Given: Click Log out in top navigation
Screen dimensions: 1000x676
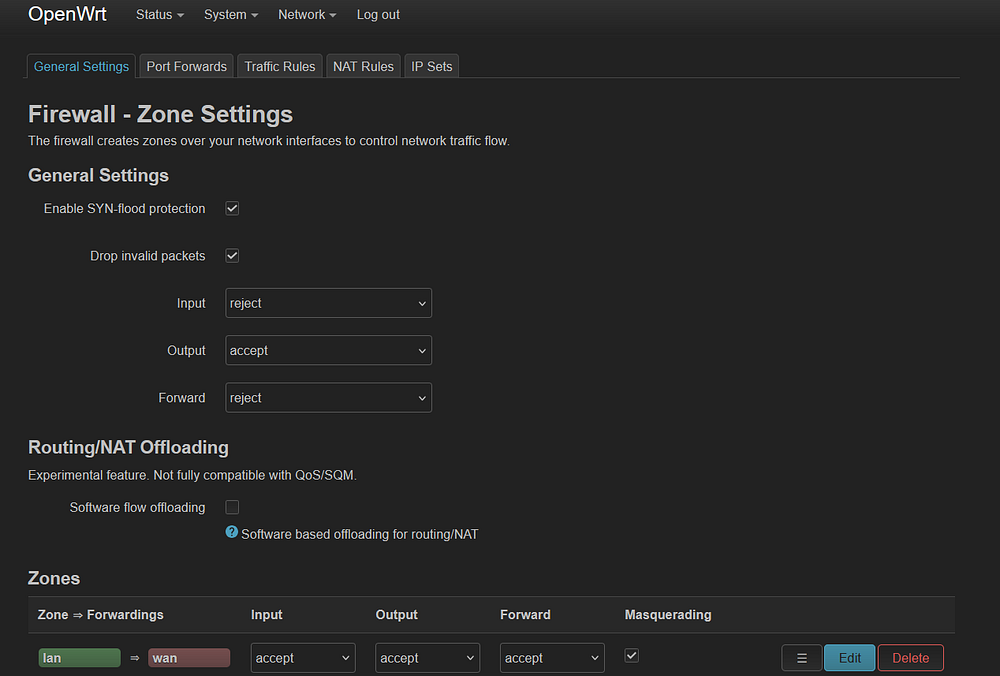Looking at the screenshot, I should tap(378, 15).
